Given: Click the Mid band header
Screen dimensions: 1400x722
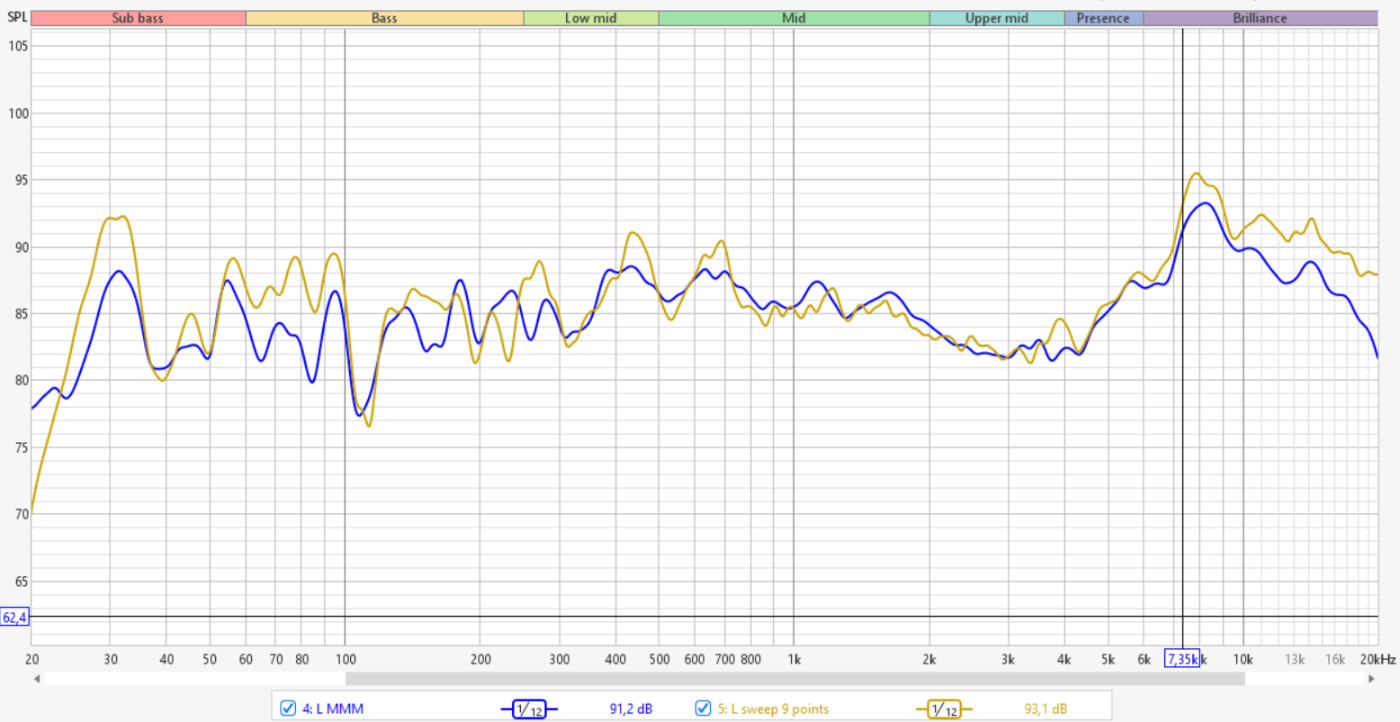Looking at the screenshot, I should [794, 18].
